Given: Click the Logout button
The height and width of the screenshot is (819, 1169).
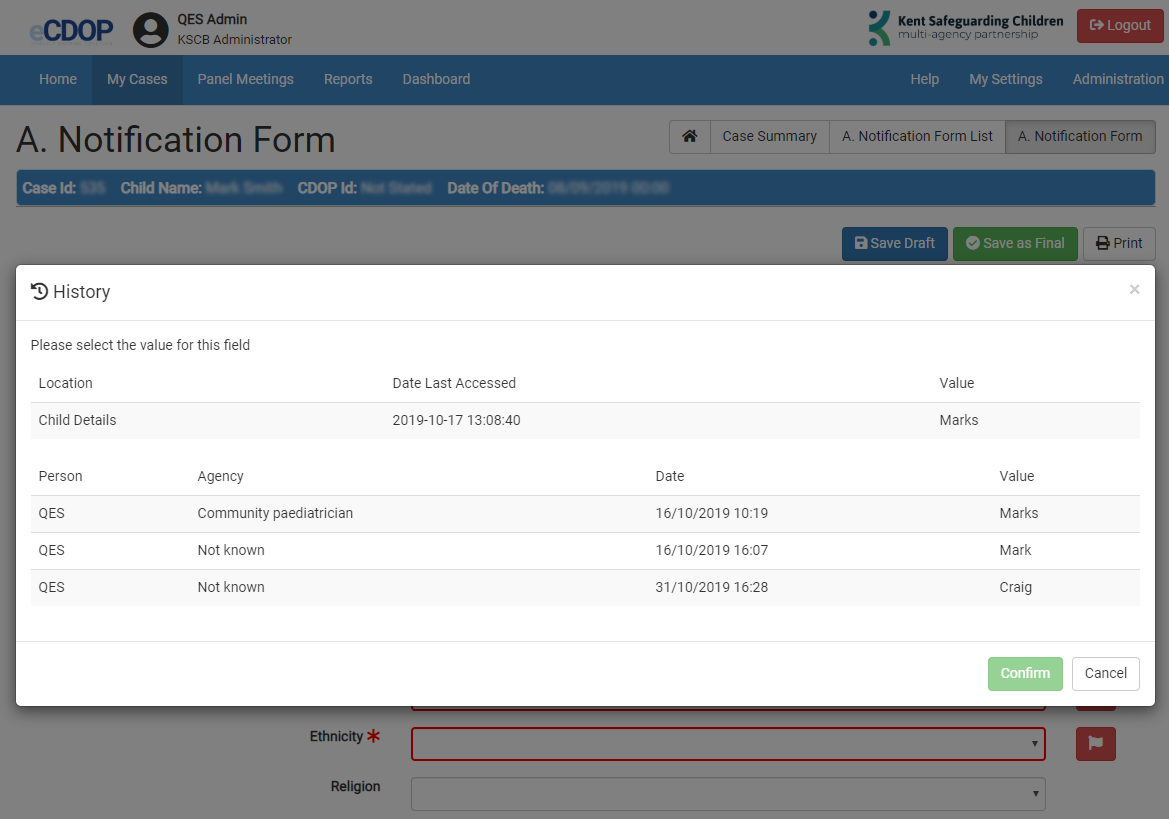Looking at the screenshot, I should click(1119, 25).
